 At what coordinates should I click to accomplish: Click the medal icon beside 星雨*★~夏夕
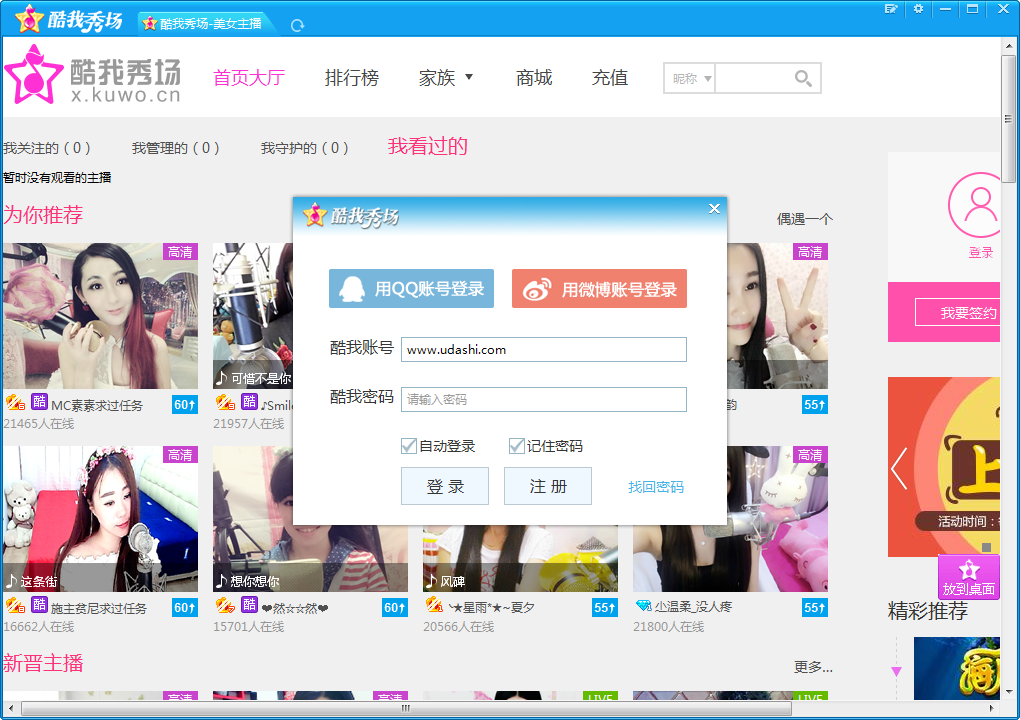[x=435, y=606]
